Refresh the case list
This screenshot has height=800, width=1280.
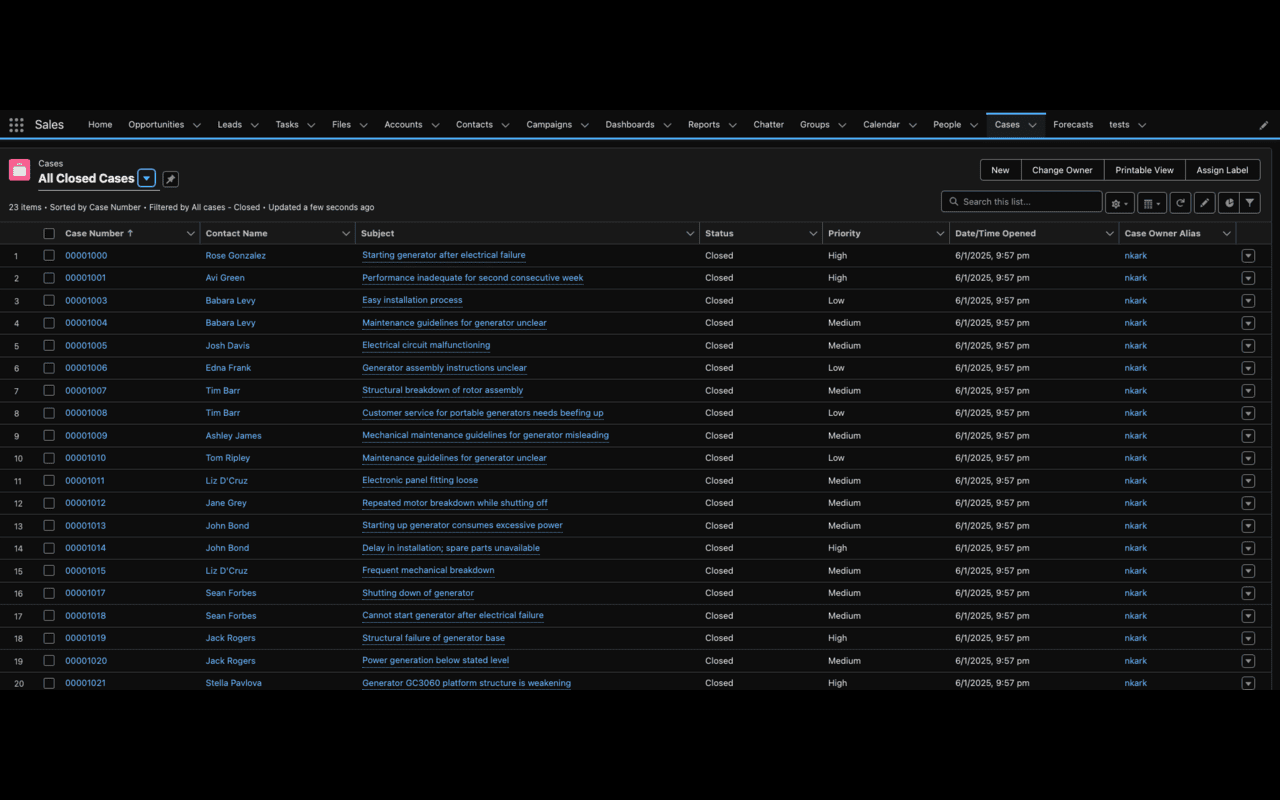tap(1180, 202)
